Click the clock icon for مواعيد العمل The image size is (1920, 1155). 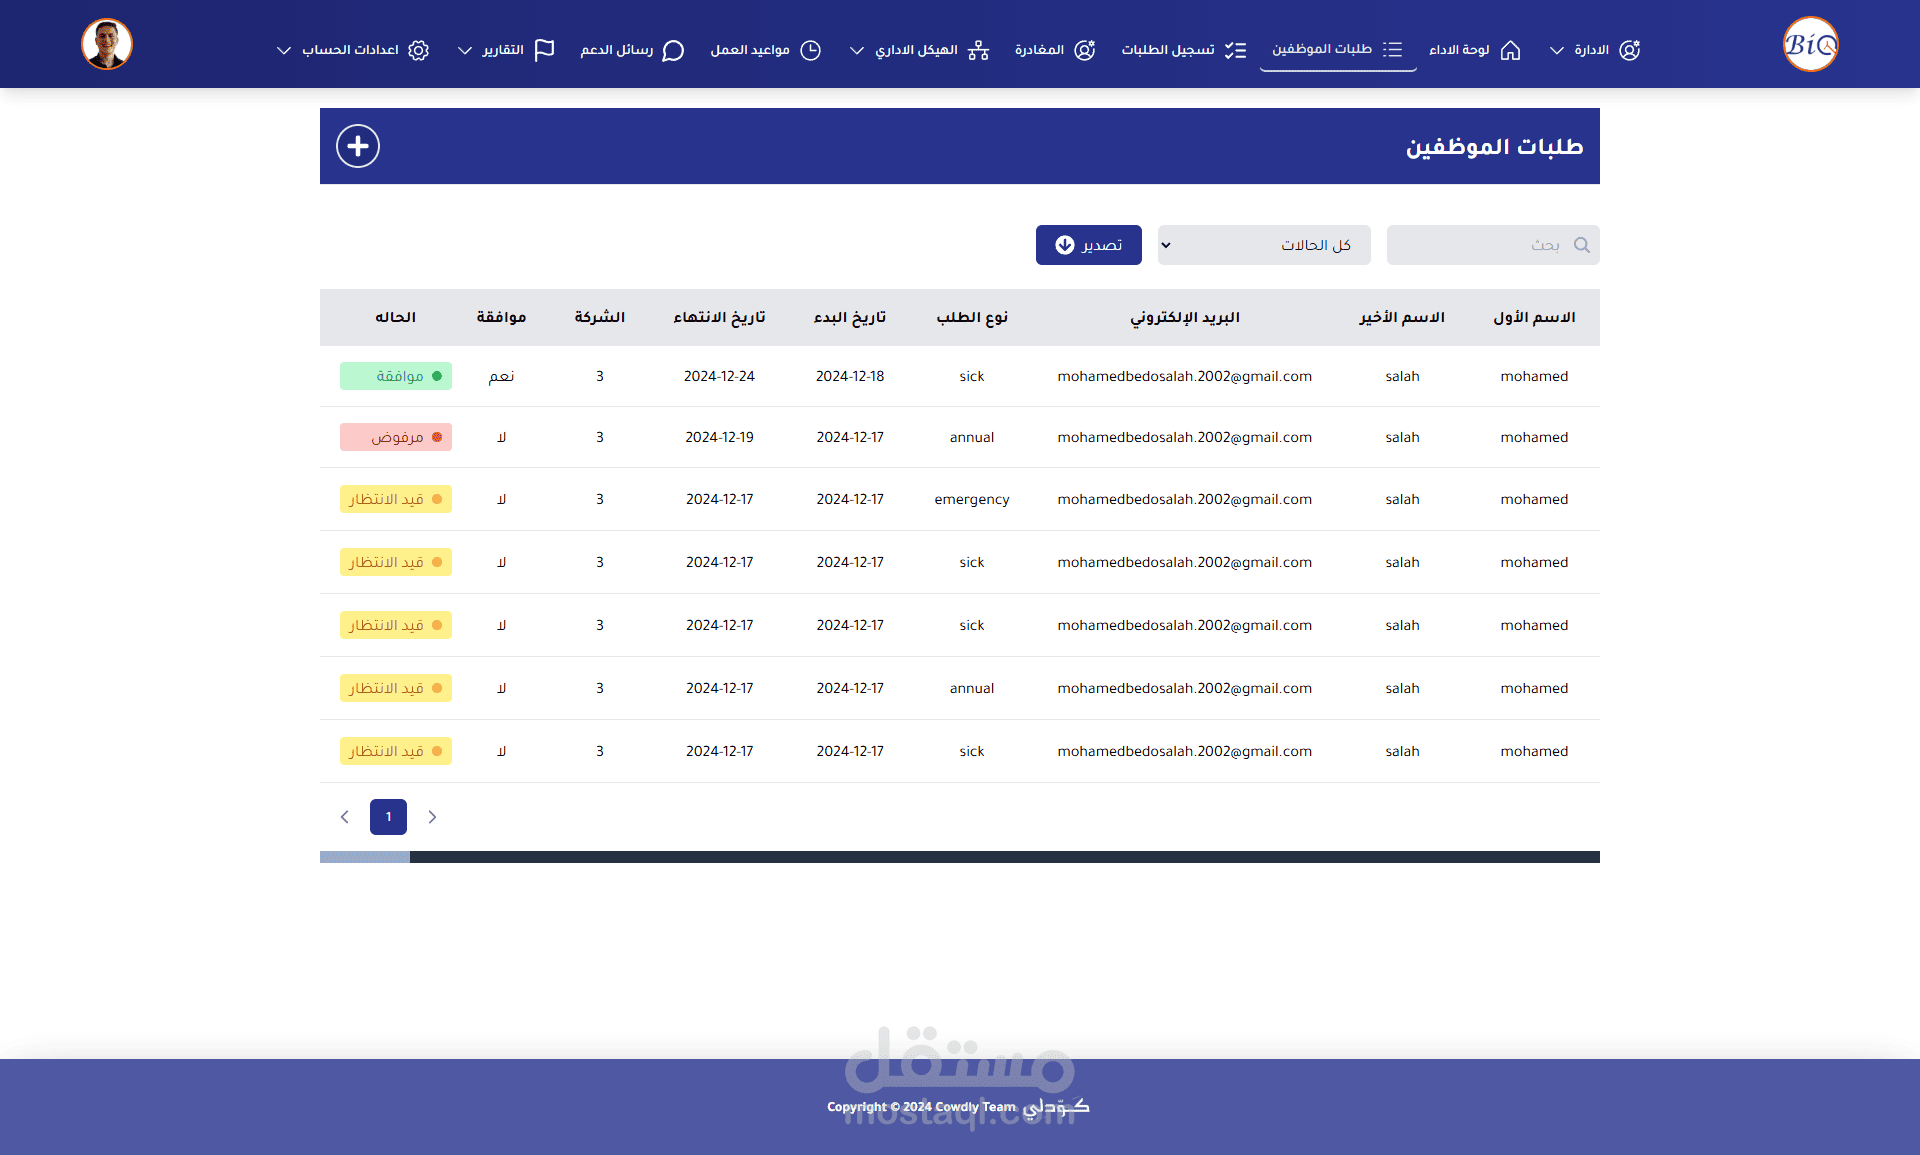(x=810, y=50)
